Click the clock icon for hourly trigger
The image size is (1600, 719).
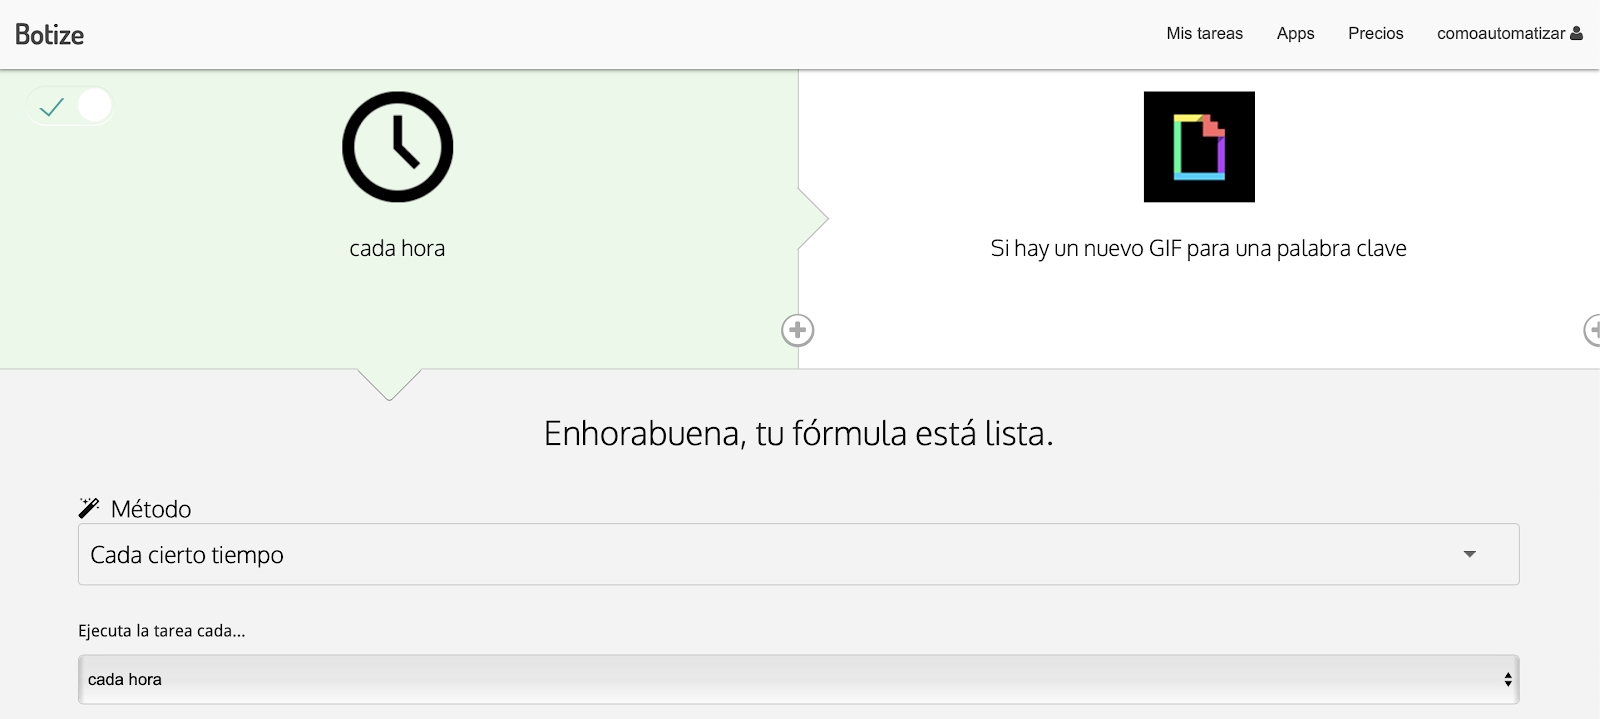click(x=398, y=147)
